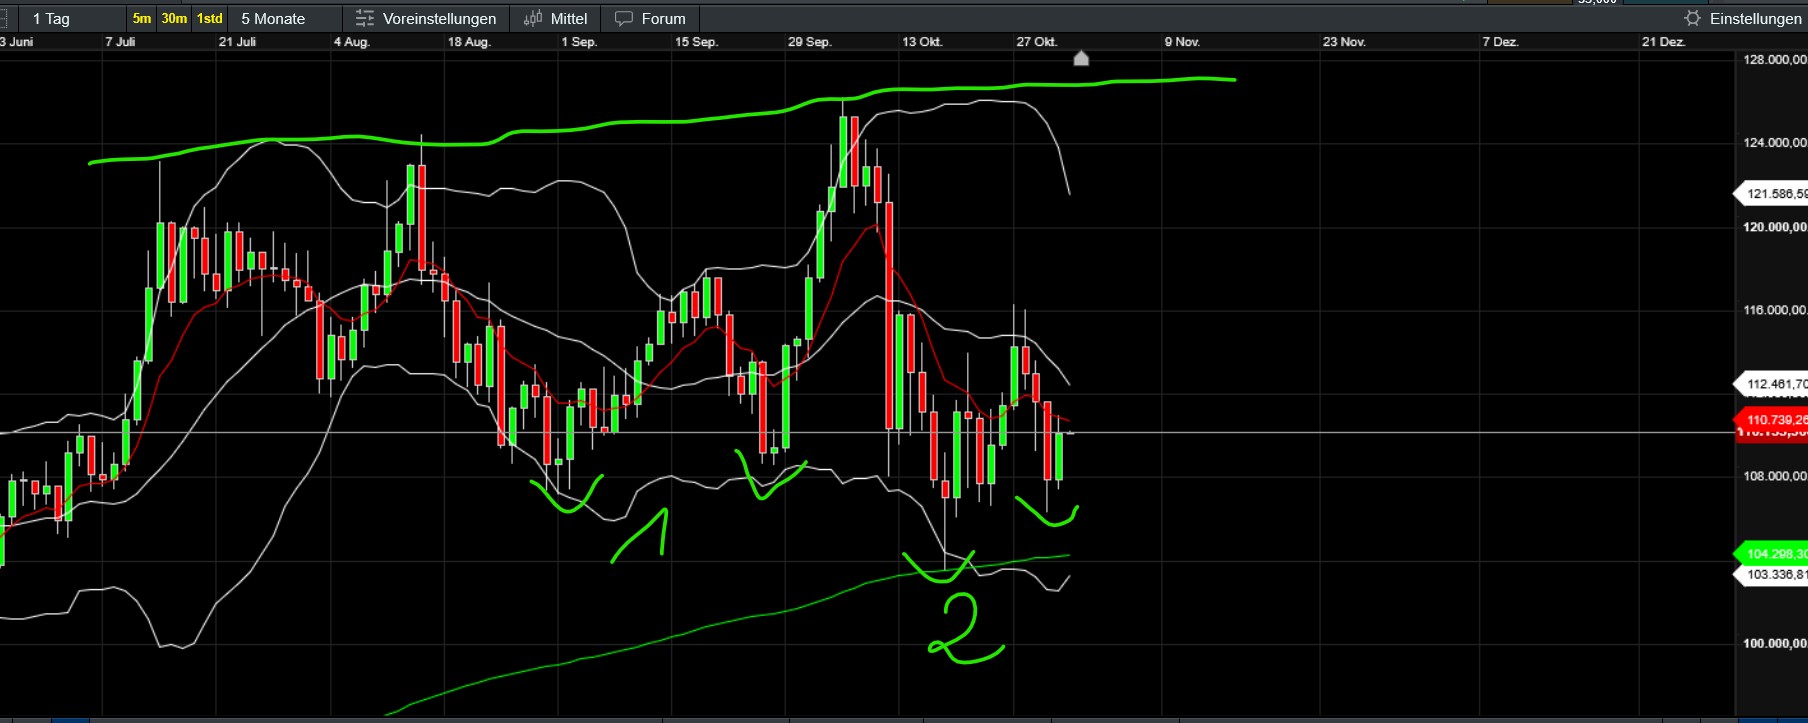This screenshot has width=1808, height=723.
Task: Click the 103.336,81 price tag
Action: coord(1771,575)
